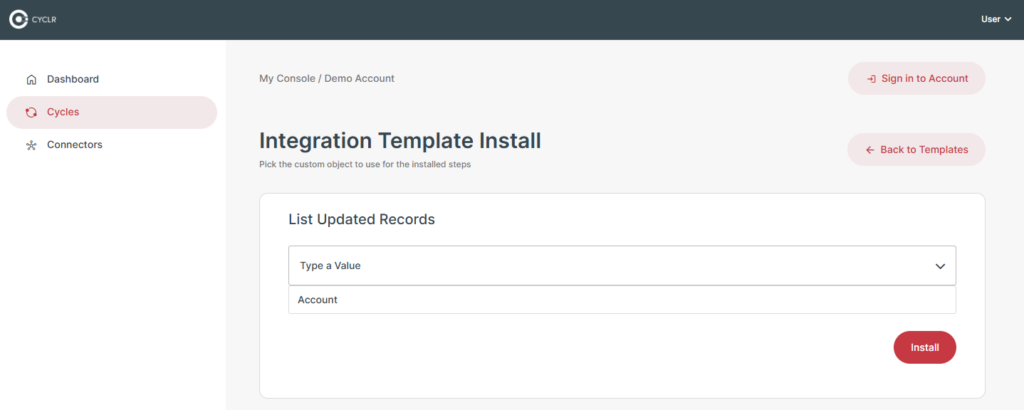Select Cycles in the sidebar
Image resolution: width=1024 pixels, height=410 pixels.
pos(111,112)
